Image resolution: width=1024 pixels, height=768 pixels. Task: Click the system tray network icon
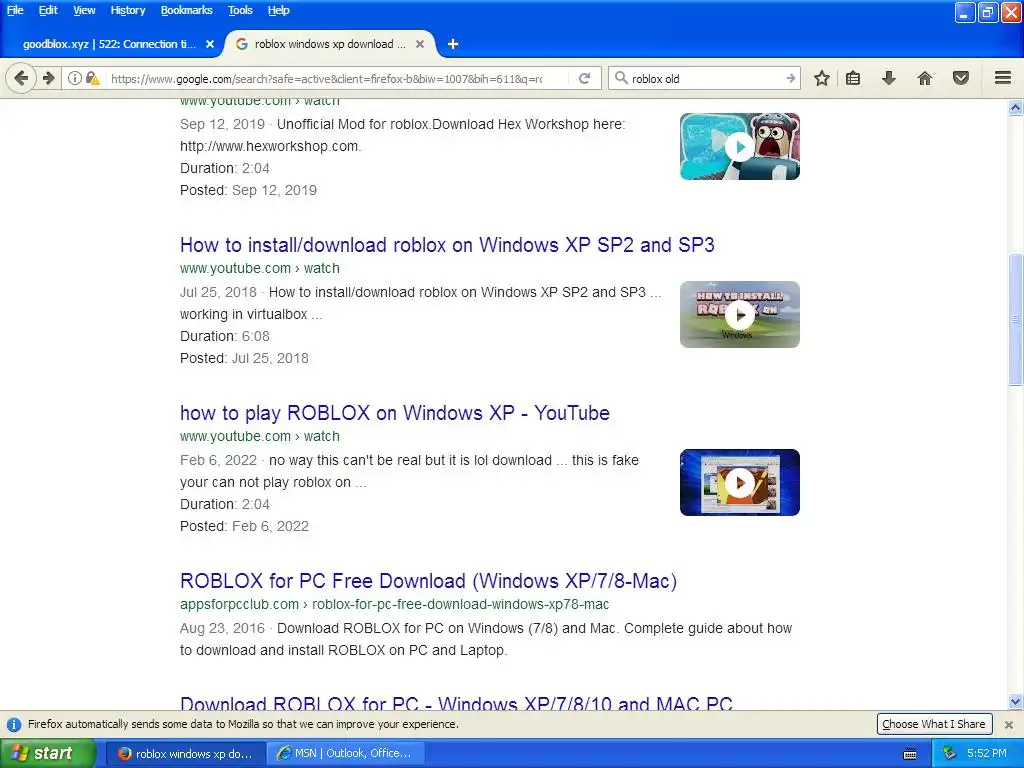pyautogui.click(x=950, y=753)
